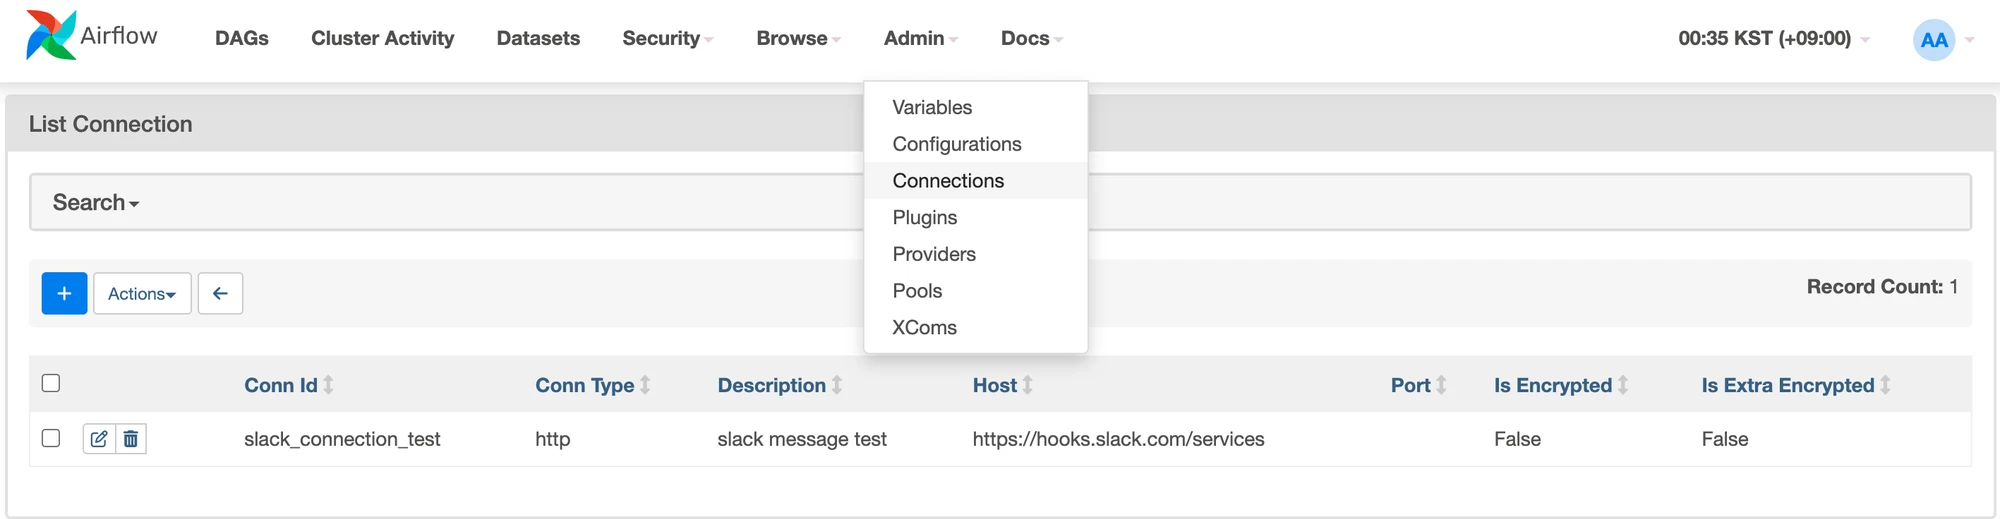Open the timezone KST clock dropdown
The image size is (2000, 519).
[1773, 38]
